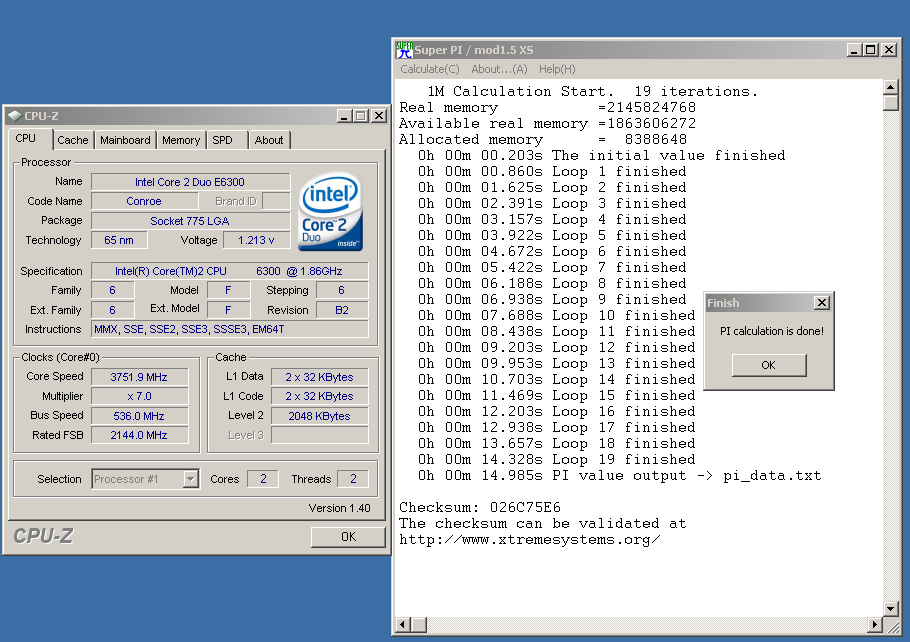
Task: Switch to the Memory tab in CPU-Z
Action: pos(181,140)
